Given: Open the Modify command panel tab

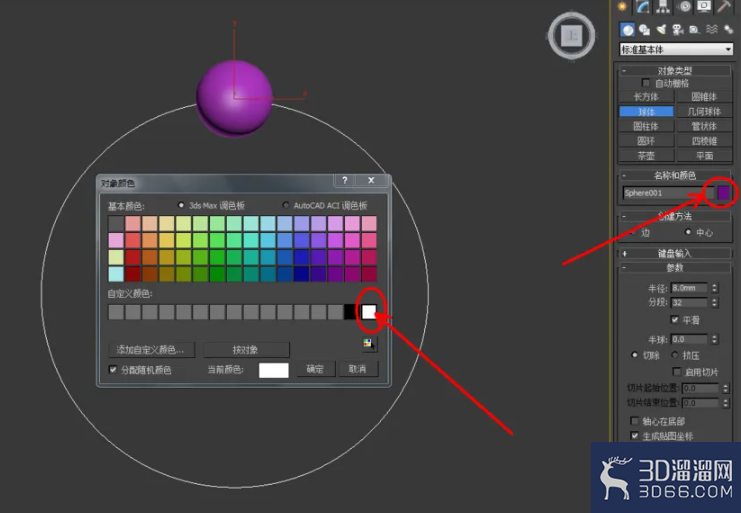Looking at the screenshot, I should (x=643, y=6).
